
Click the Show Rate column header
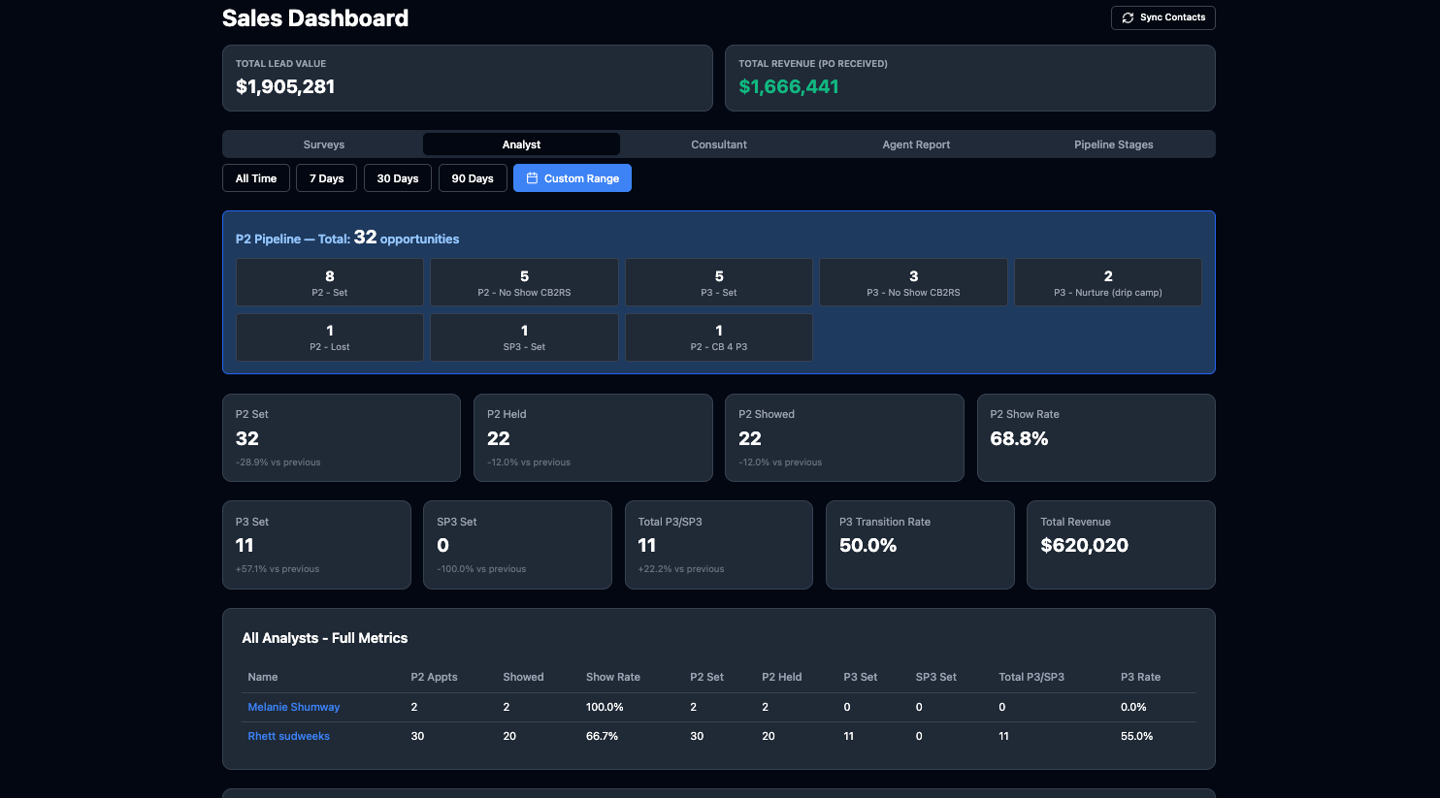613,677
